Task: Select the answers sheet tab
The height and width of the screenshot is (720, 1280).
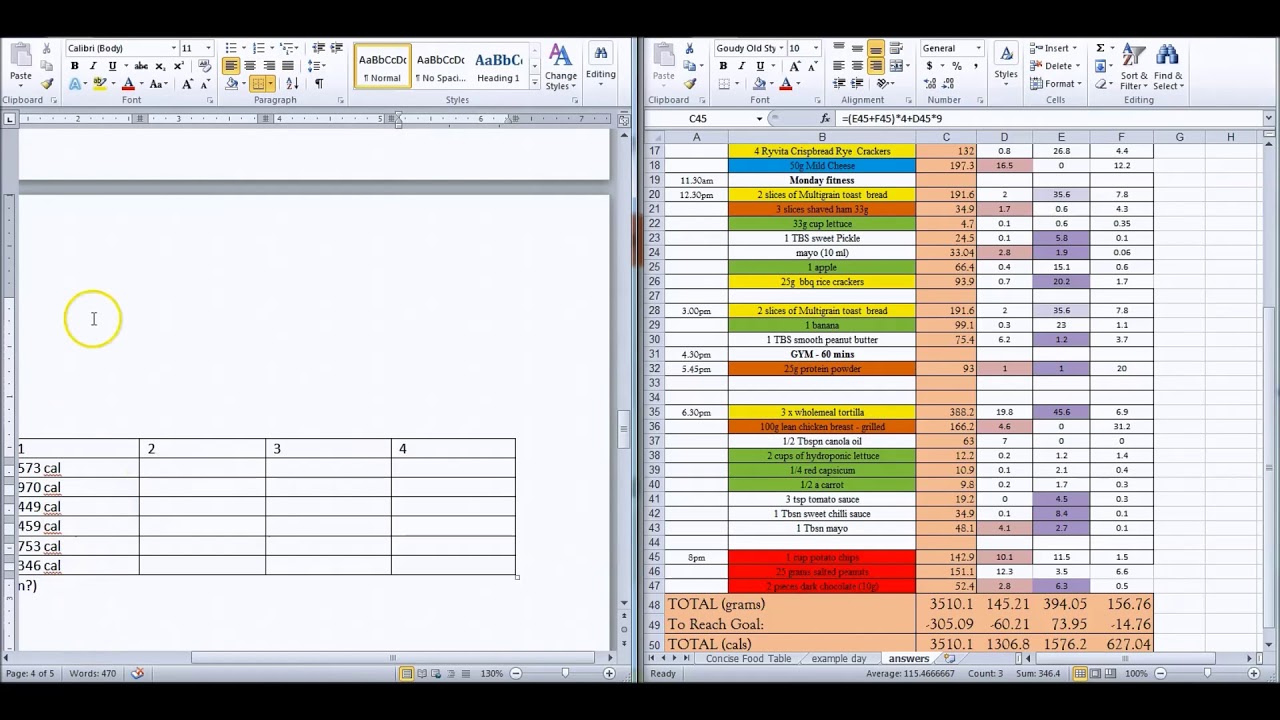Action: pyautogui.click(x=908, y=659)
